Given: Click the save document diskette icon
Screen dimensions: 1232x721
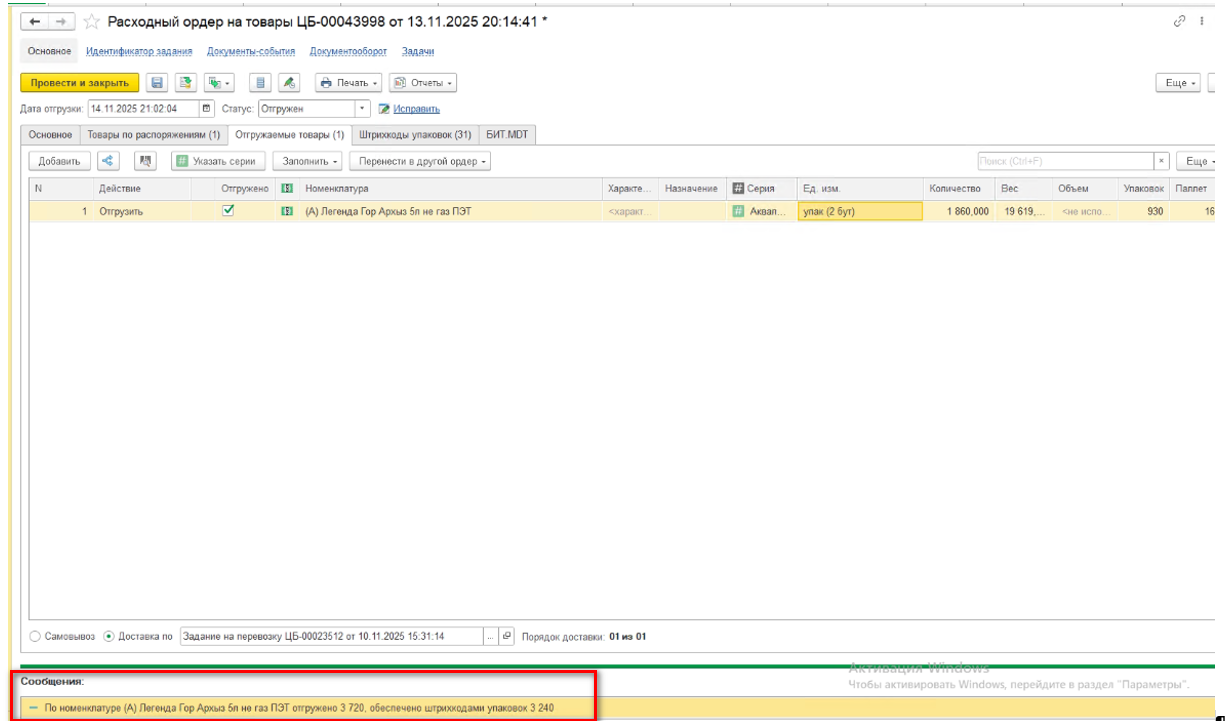Looking at the screenshot, I should tap(157, 83).
